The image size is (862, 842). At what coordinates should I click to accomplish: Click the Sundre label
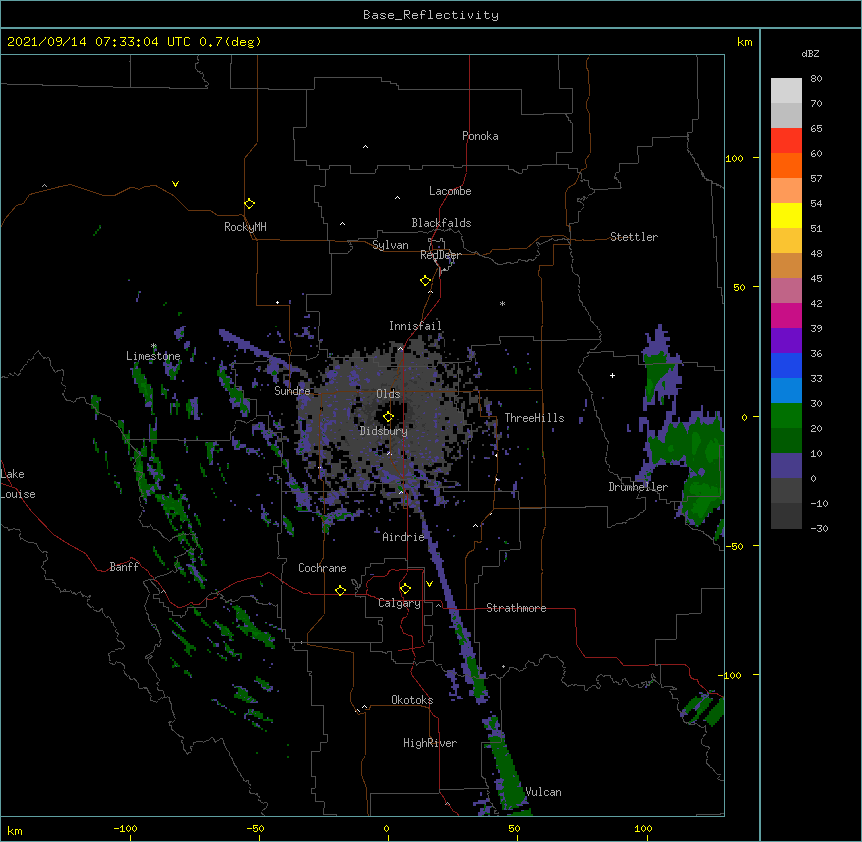pyautogui.click(x=292, y=391)
